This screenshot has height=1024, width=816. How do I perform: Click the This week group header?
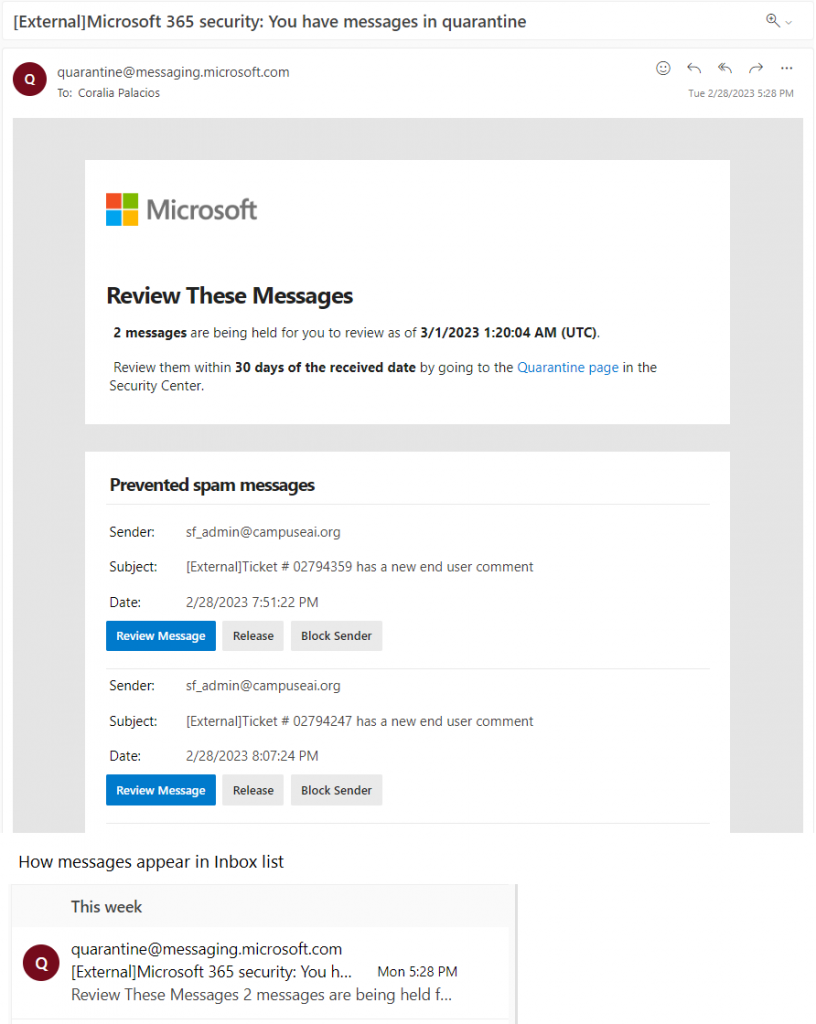[106, 906]
